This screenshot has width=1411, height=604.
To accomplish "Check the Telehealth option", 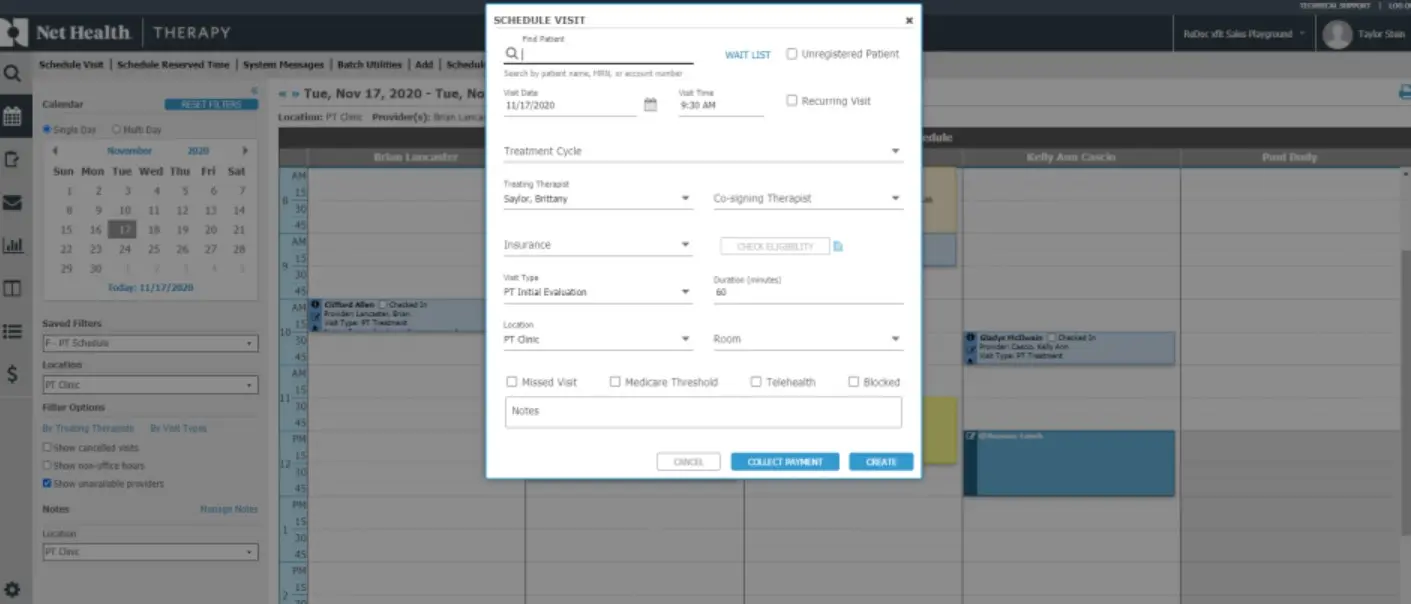I will 757,381.
